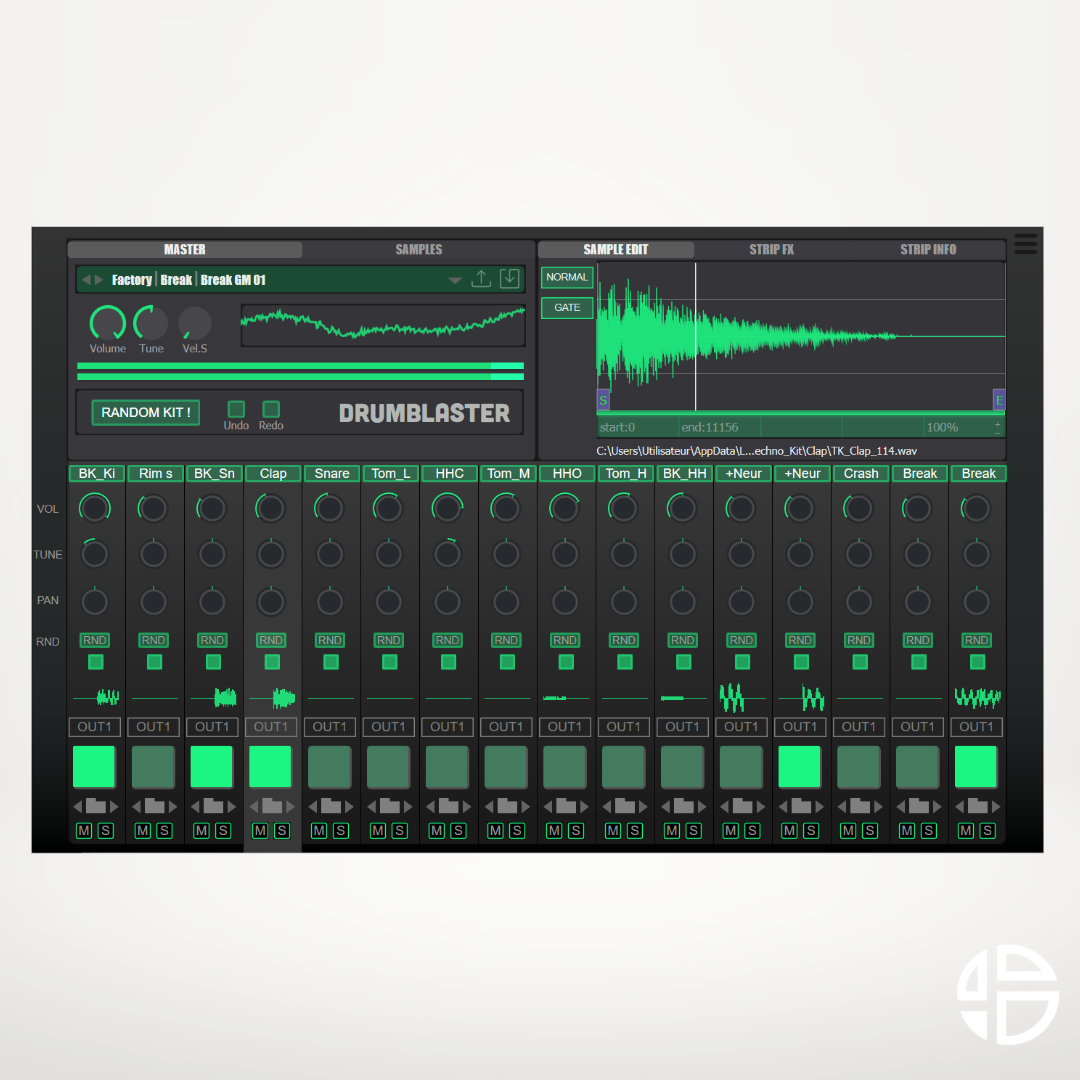Click the Undo icon in the Master section
The image size is (1080, 1080).
pos(236,408)
